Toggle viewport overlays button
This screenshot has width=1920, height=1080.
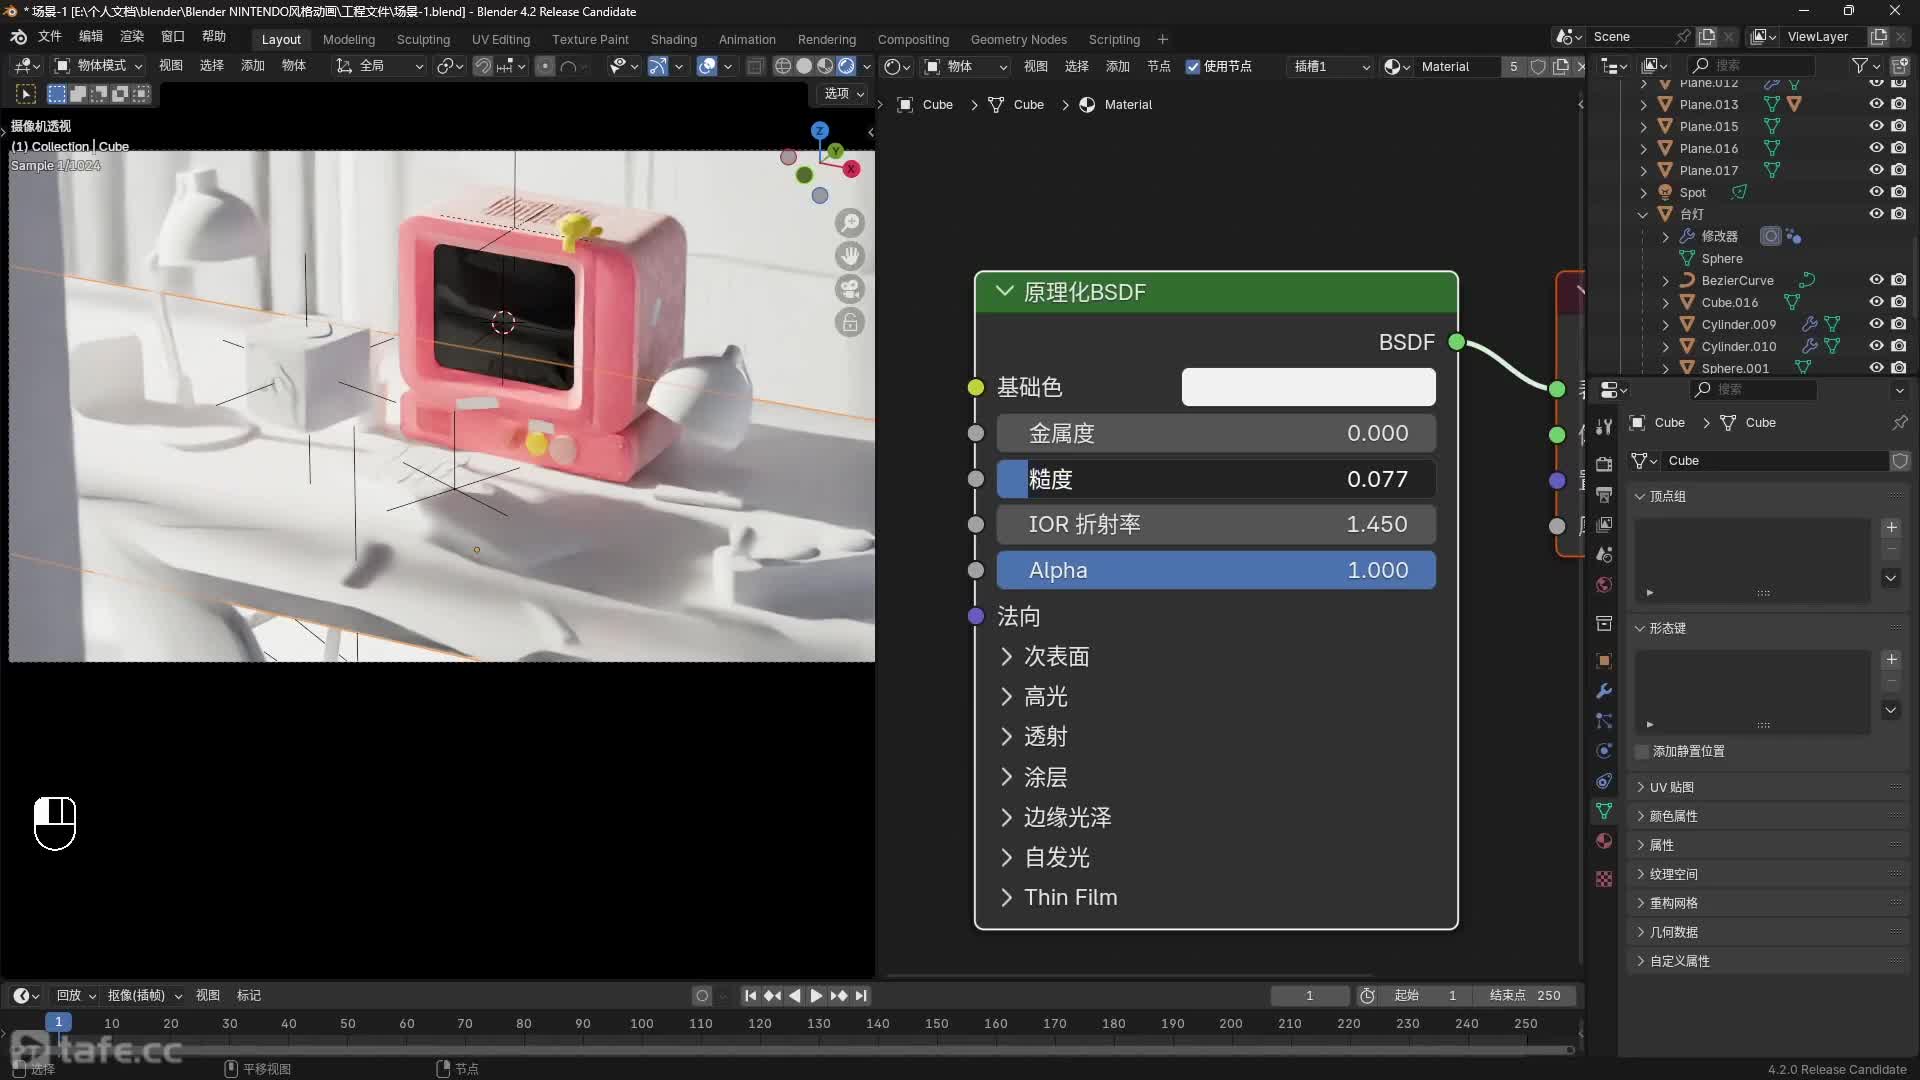(707, 66)
